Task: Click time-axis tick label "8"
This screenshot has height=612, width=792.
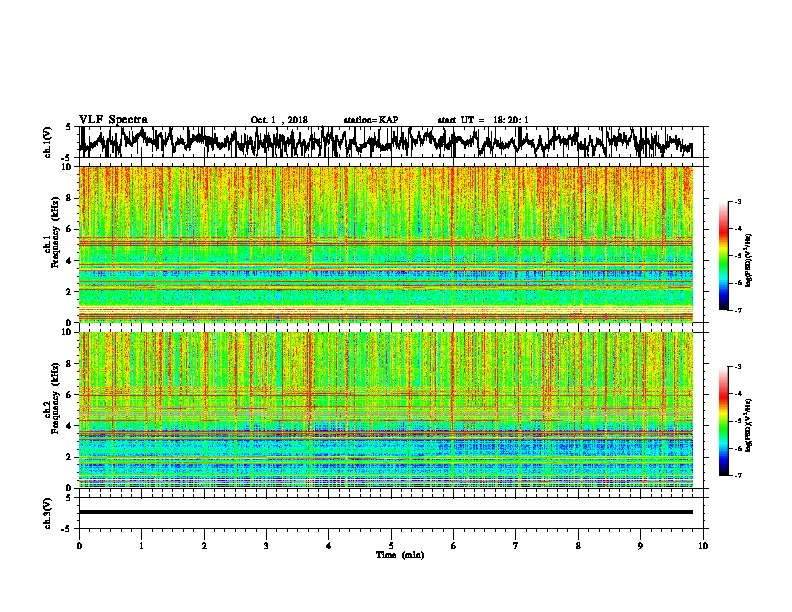Action: 578,546
